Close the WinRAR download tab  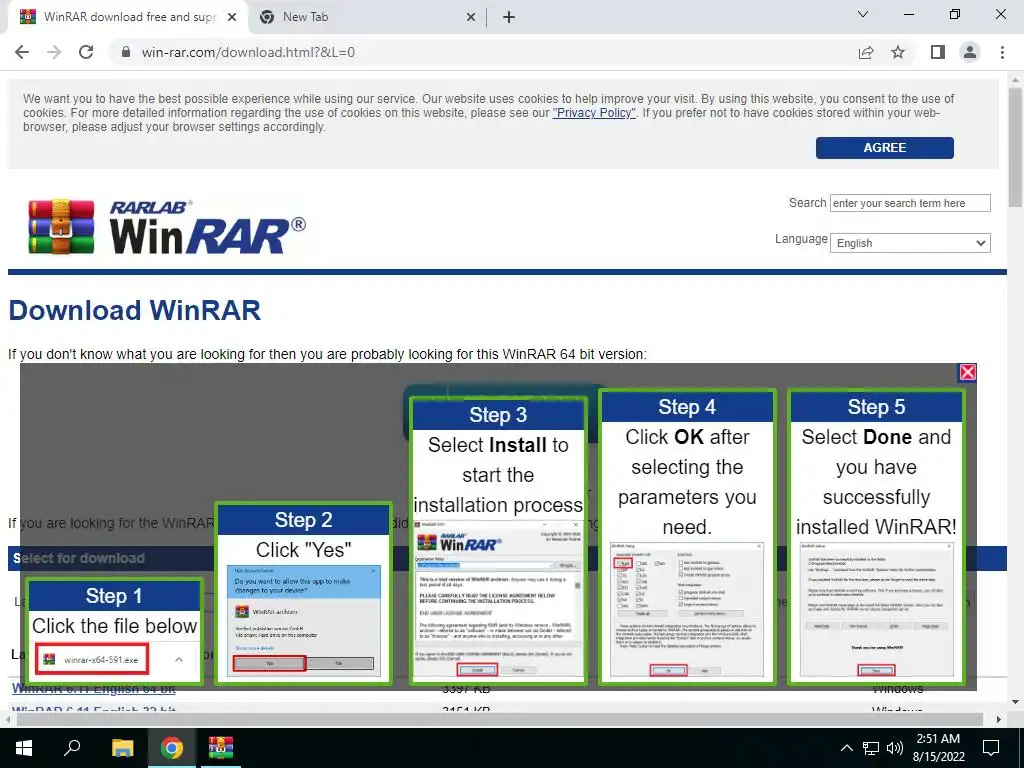pos(232,17)
